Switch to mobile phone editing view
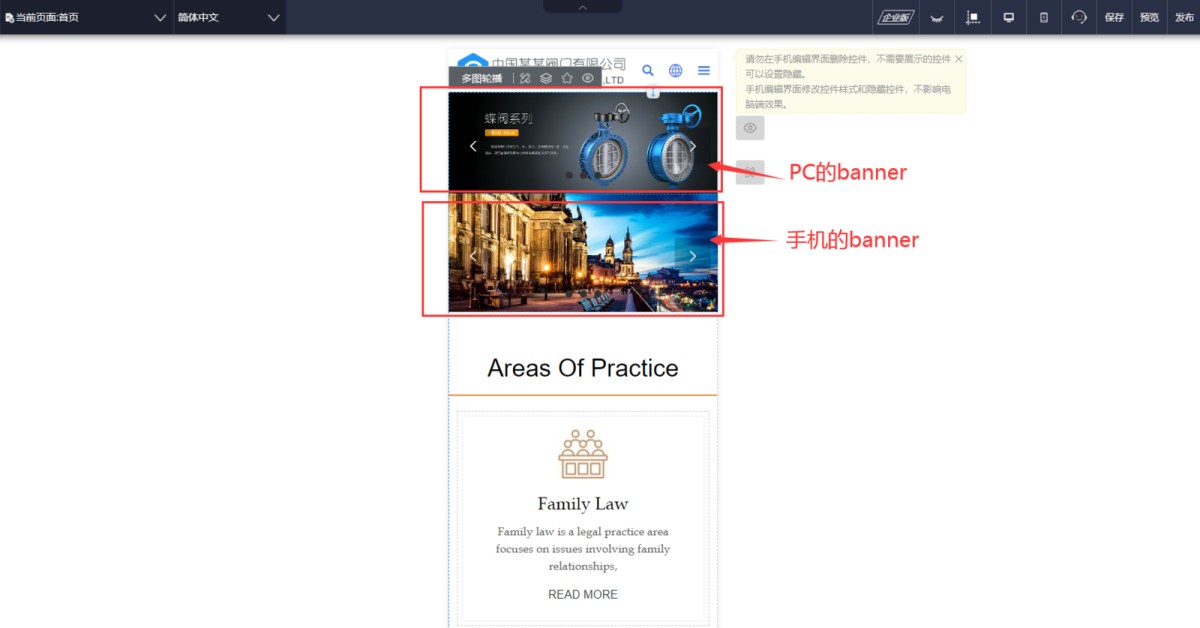Screen dimensions: 1200x628 1044,17
